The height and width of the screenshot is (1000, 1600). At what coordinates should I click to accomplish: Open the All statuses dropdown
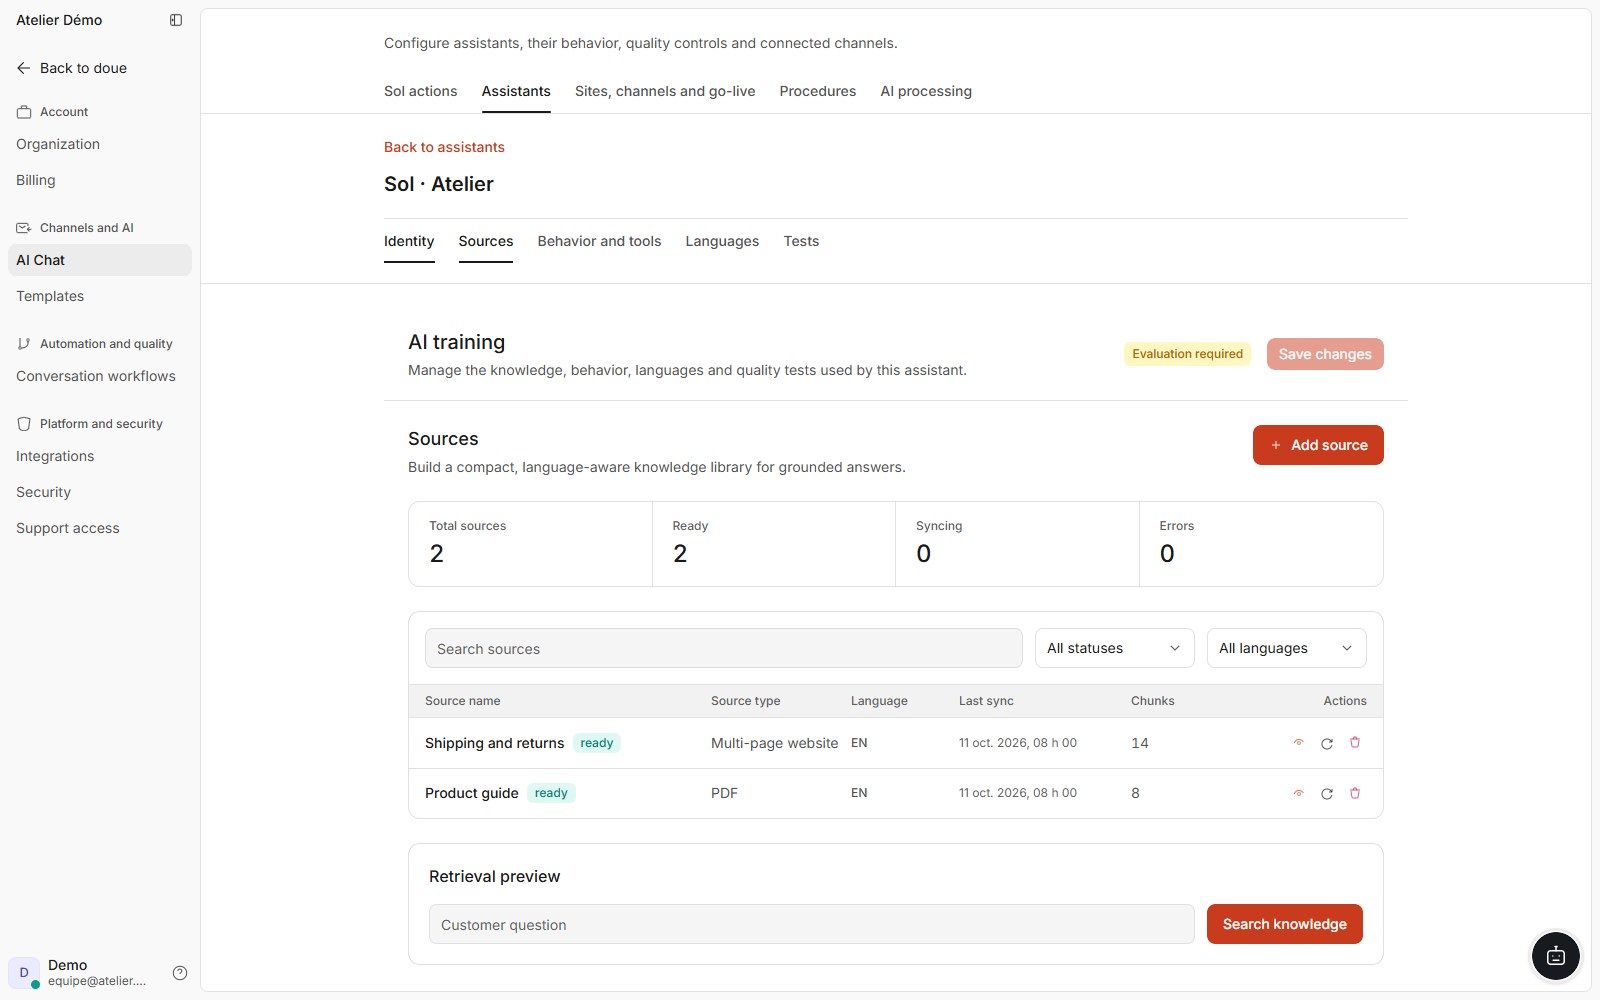coord(1114,648)
